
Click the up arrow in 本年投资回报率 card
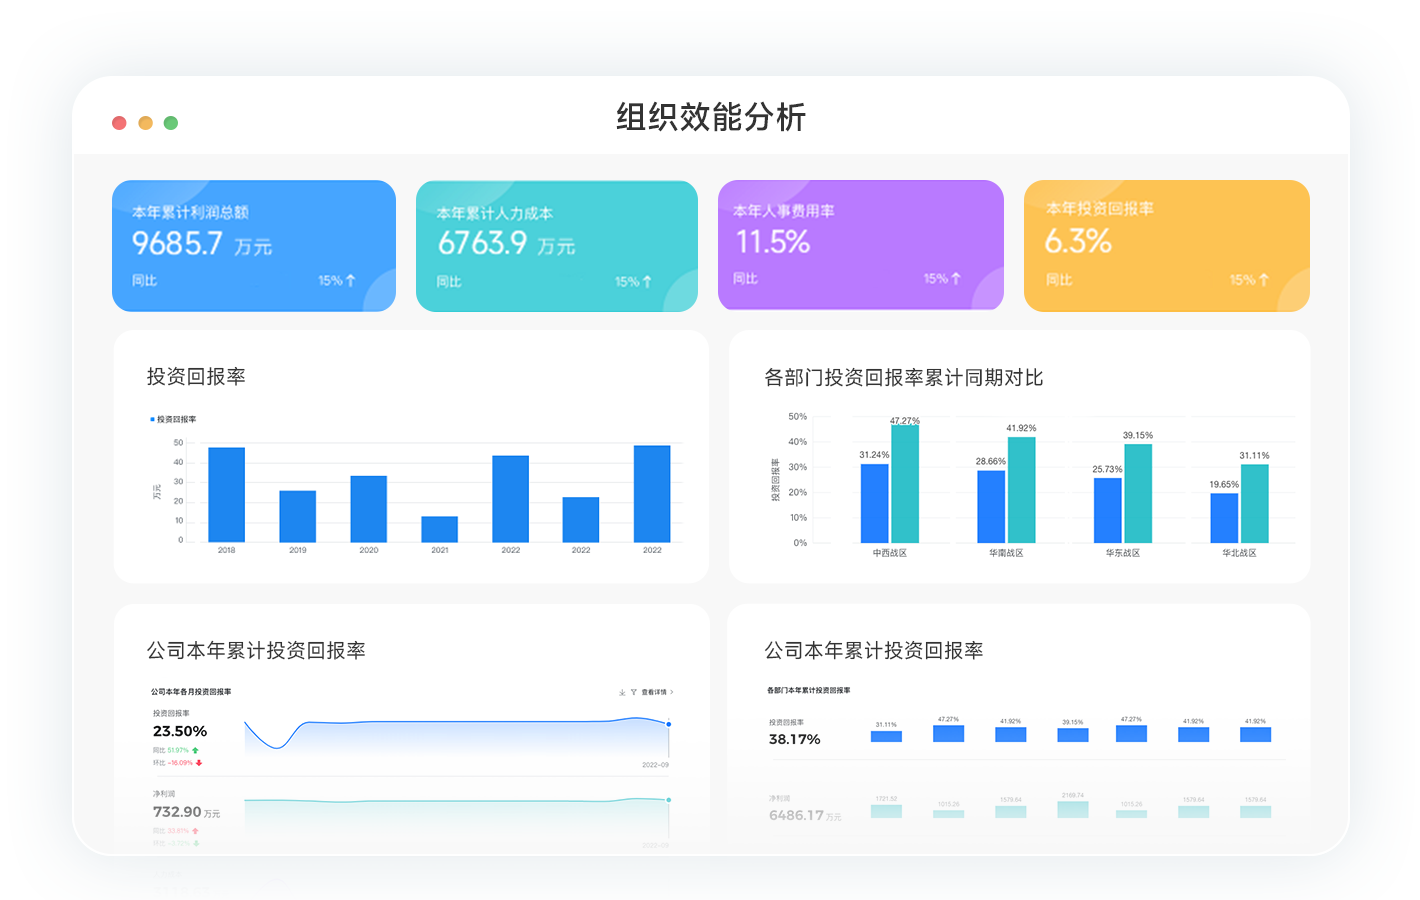click(1264, 280)
